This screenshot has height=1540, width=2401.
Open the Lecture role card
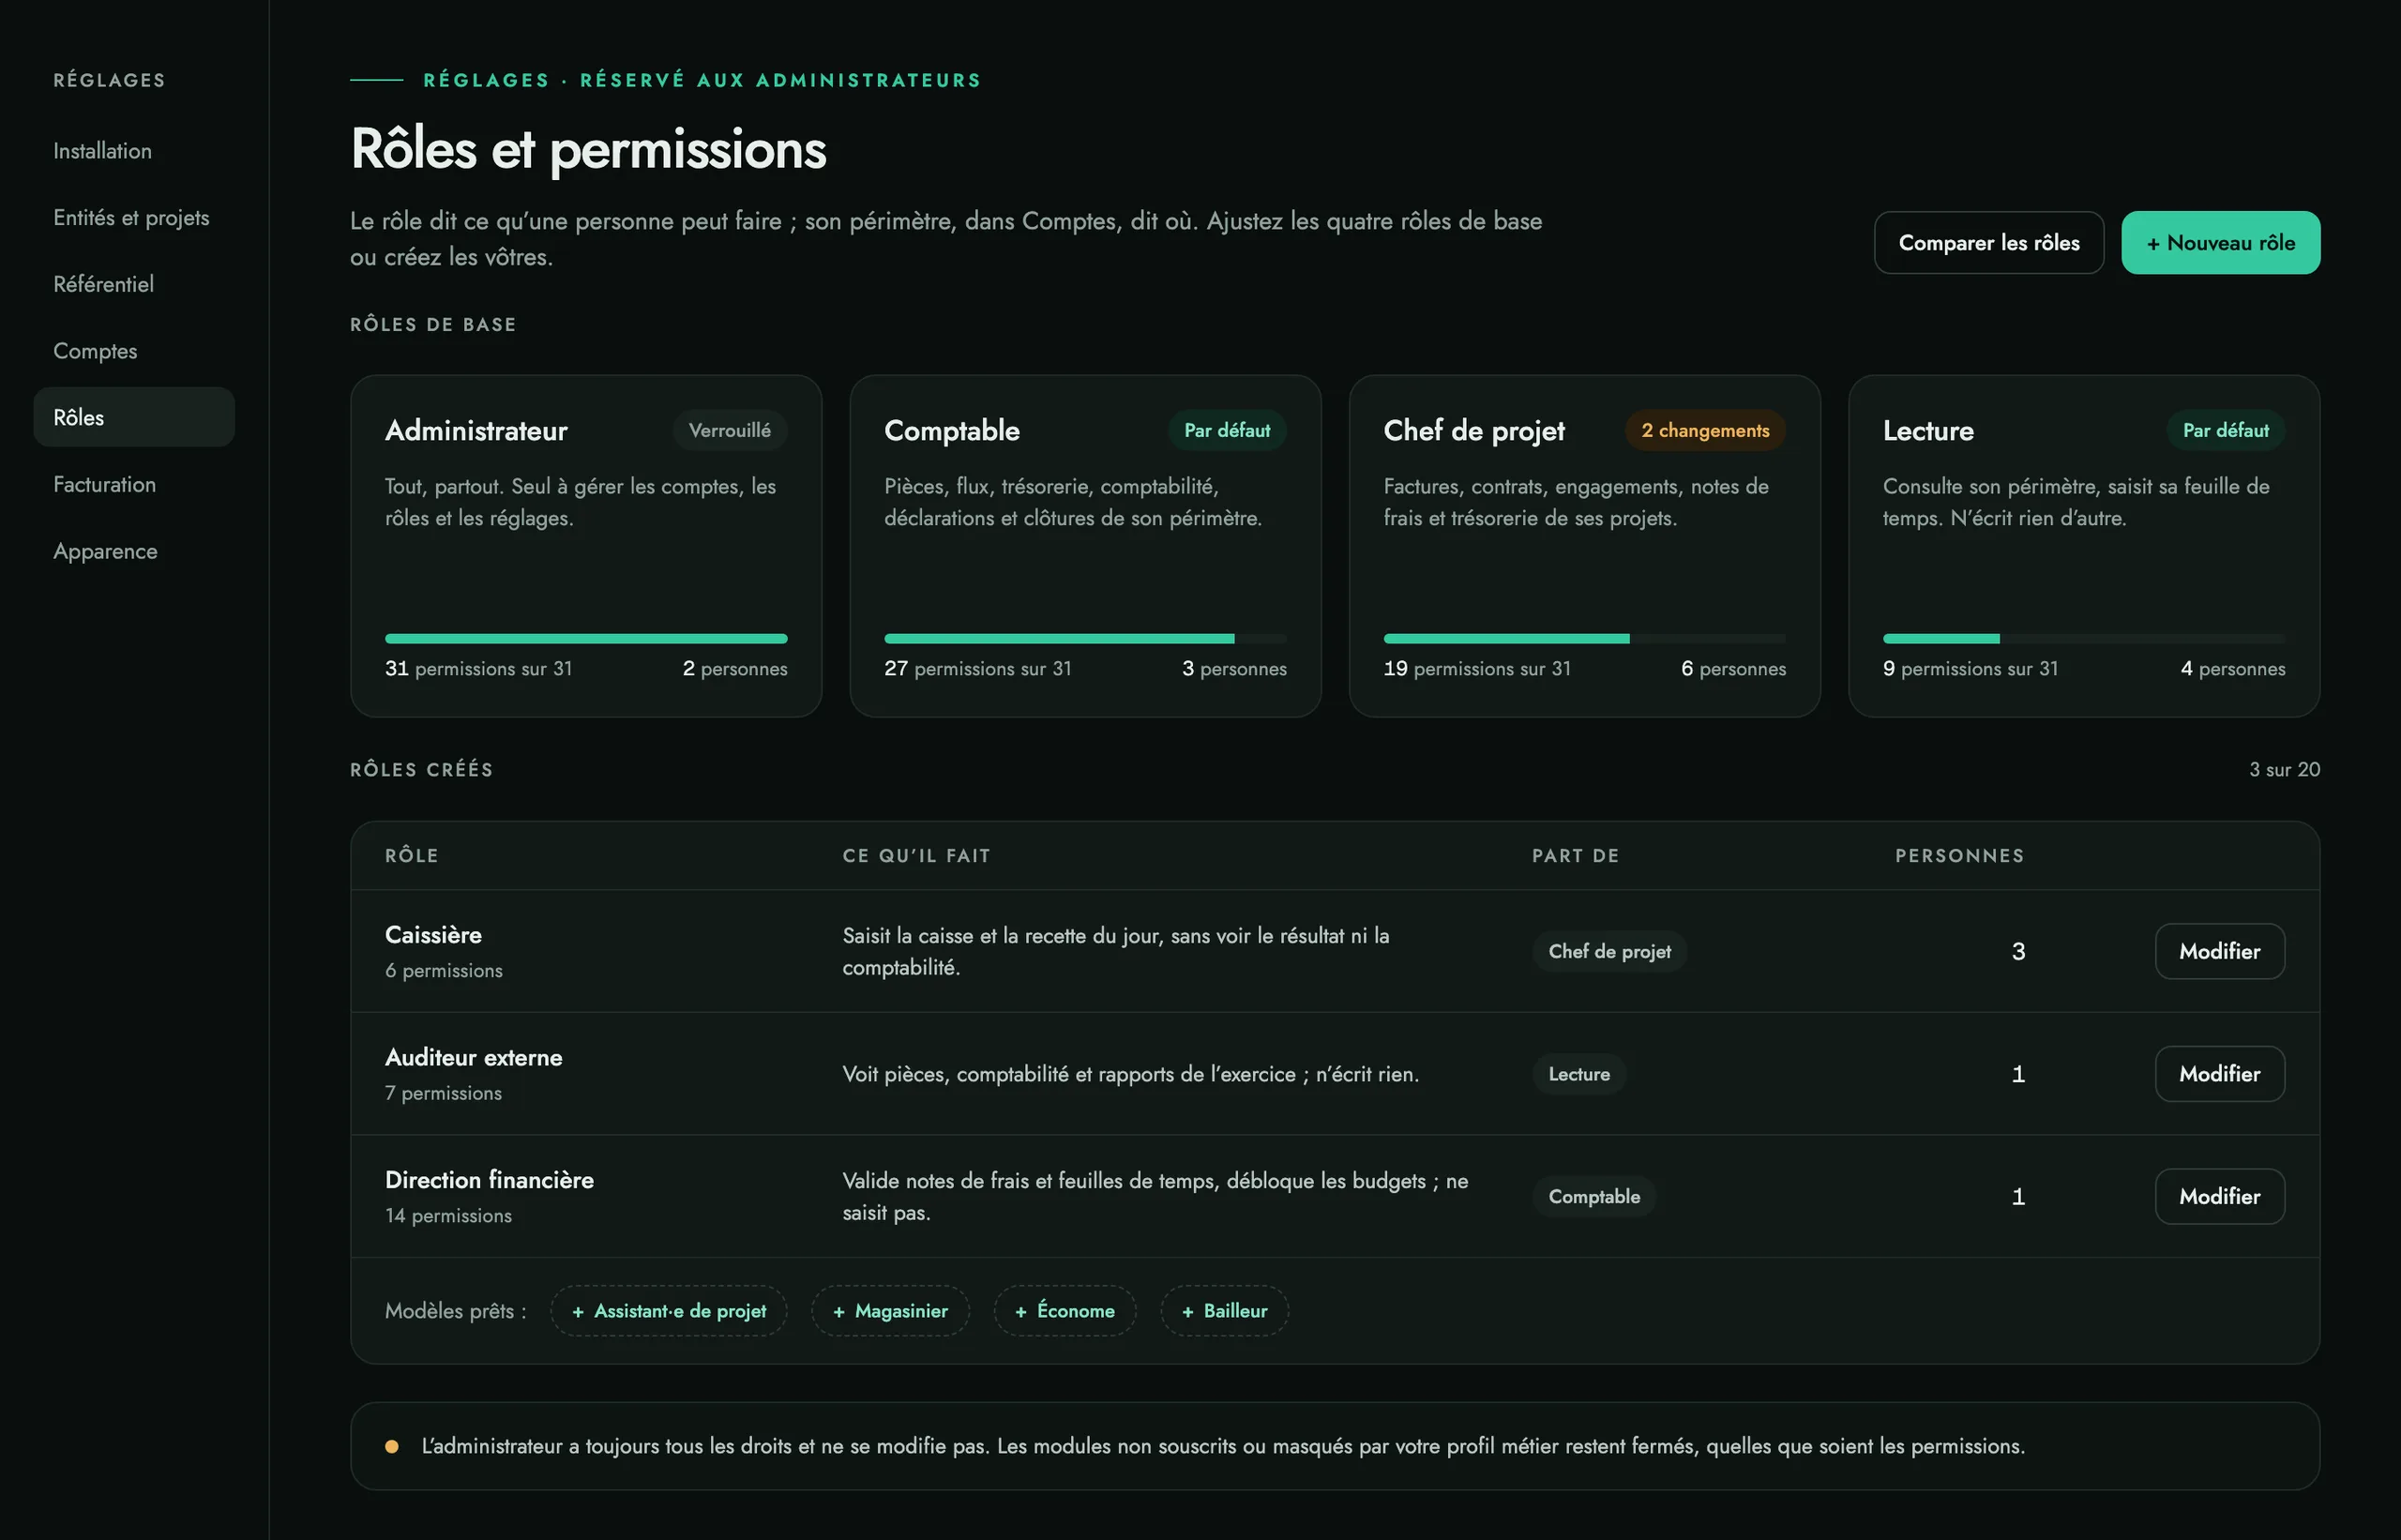coord(2084,546)
